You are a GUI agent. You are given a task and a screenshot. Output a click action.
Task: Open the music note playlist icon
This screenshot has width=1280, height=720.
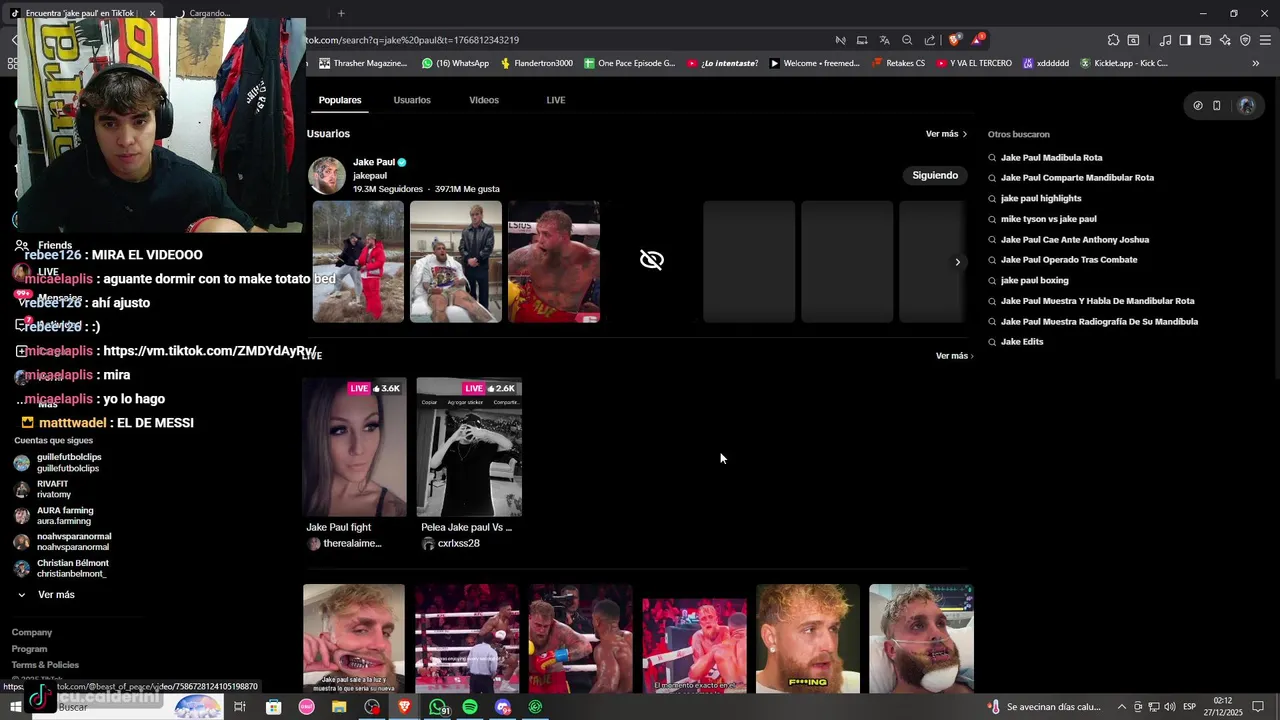[1165, 40]
